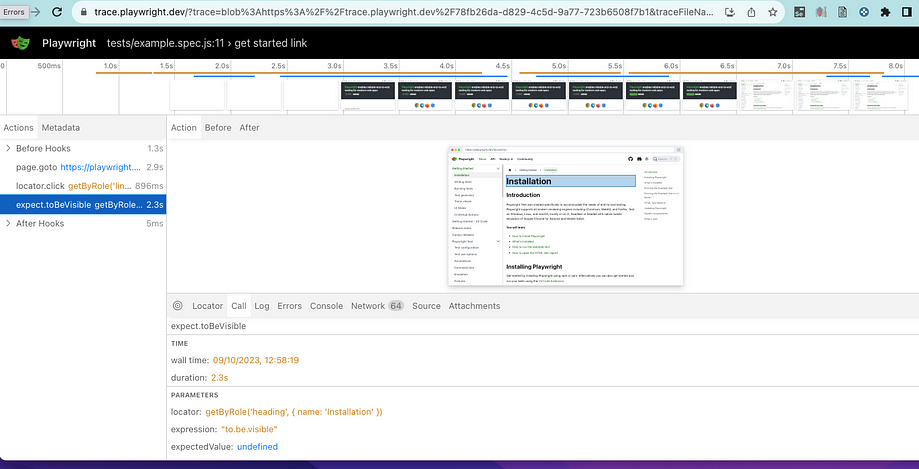Viewport: 919px width, 469px height.
Task: Click the Playwright masks logo
Action: [x=21, y=43]
